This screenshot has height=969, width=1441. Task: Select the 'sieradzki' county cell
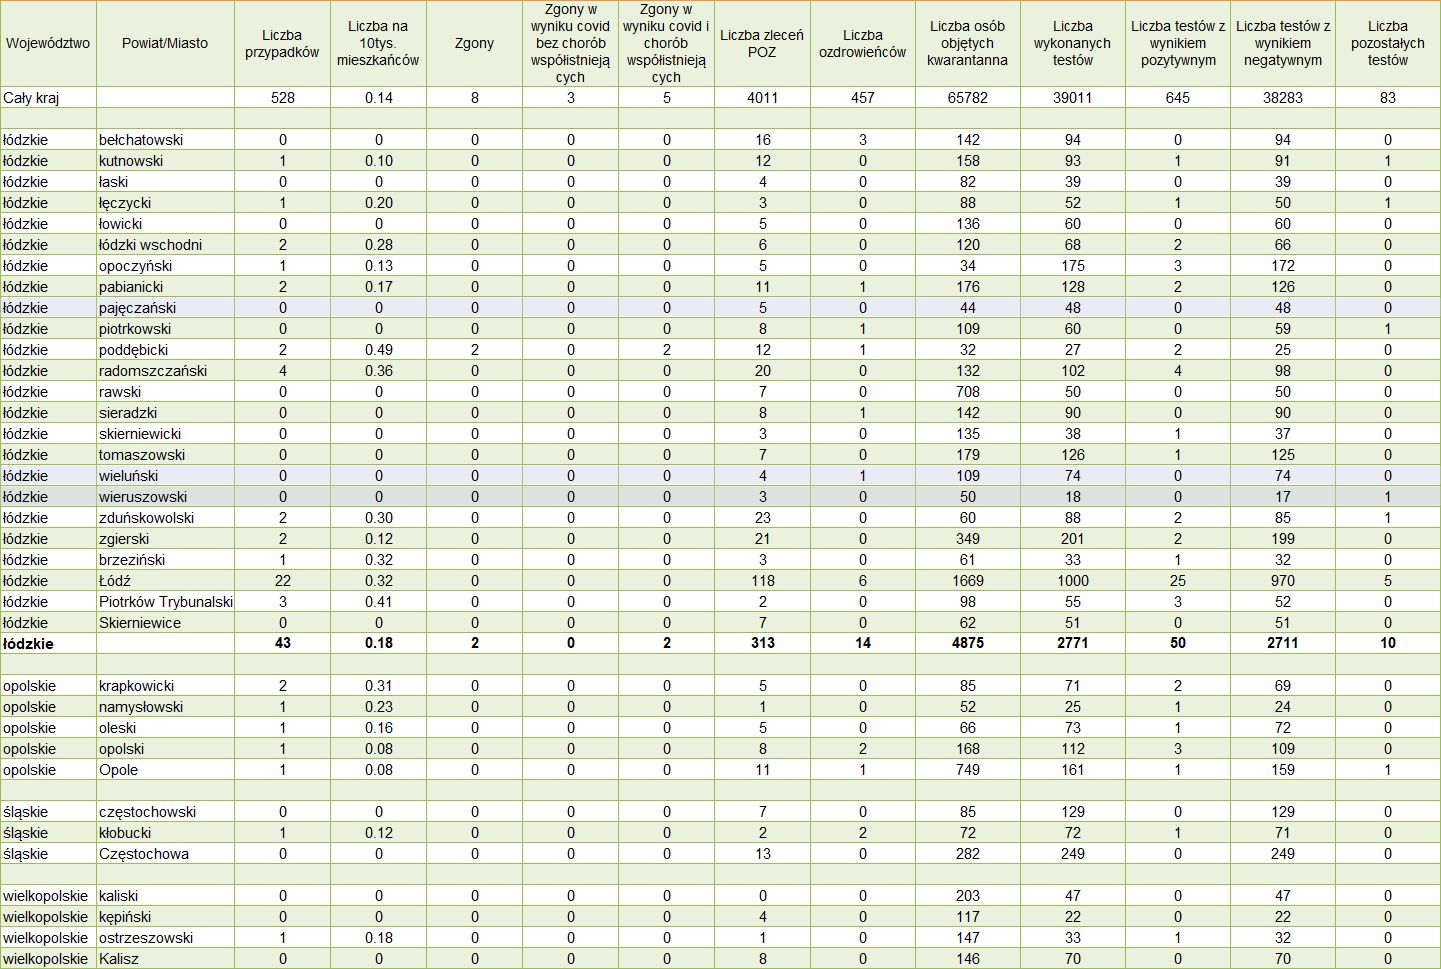click(x=165, y=413)
